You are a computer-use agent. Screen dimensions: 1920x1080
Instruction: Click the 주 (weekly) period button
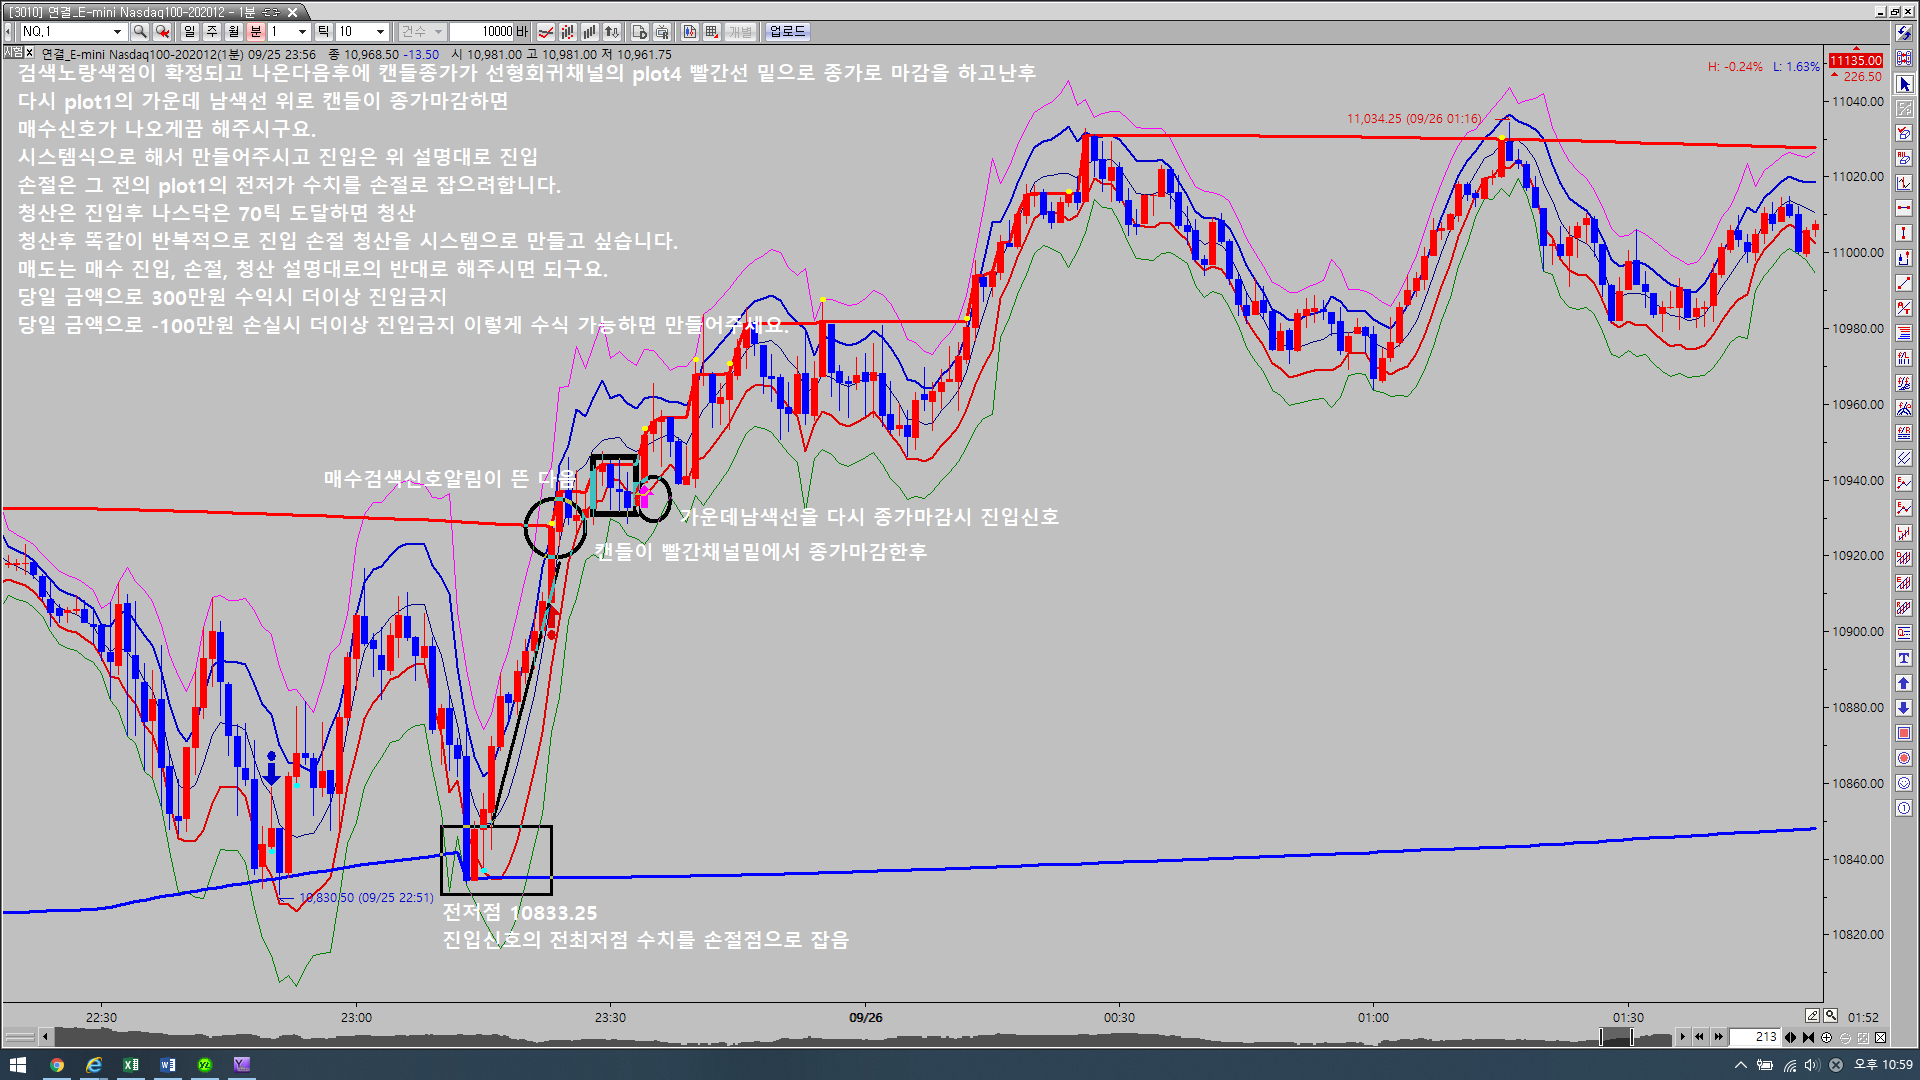211,32
